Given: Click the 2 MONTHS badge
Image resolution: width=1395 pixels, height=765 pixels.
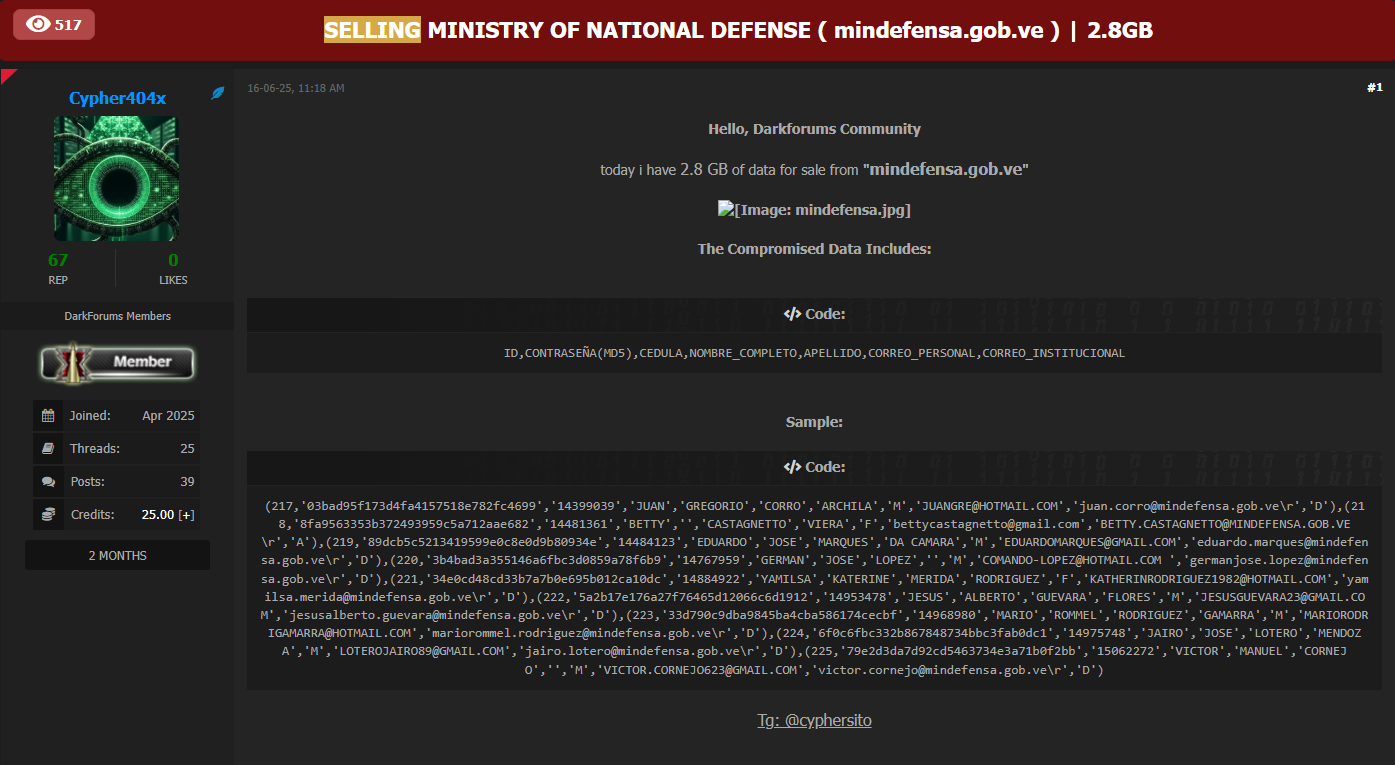Looking at the screenshot, I should (x=117, y=555).
